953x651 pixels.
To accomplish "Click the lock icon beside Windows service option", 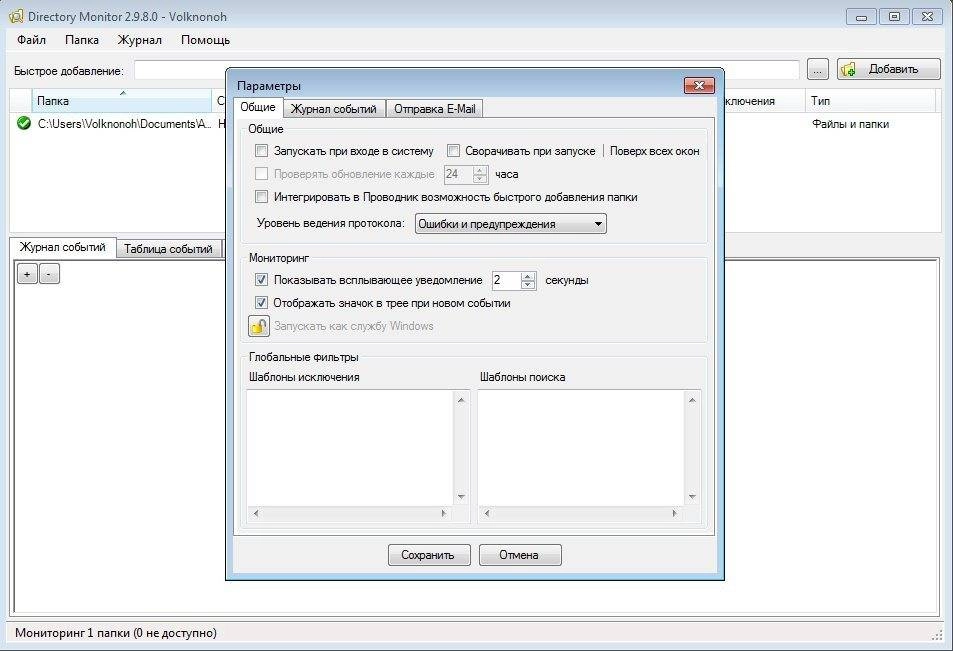I will point(259,326).
